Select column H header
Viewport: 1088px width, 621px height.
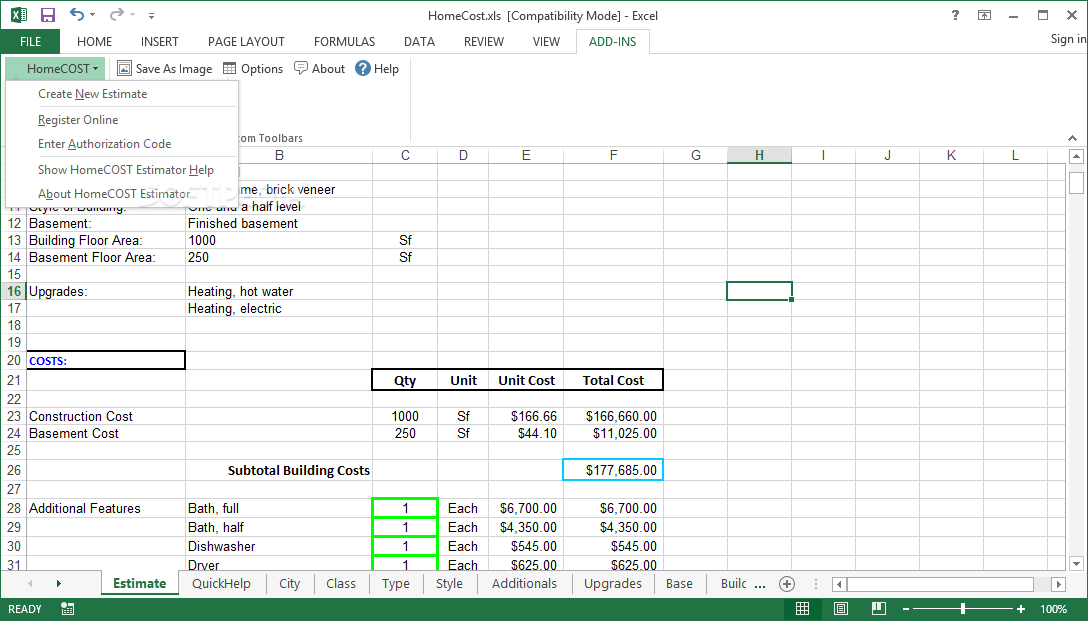(759, 155)
